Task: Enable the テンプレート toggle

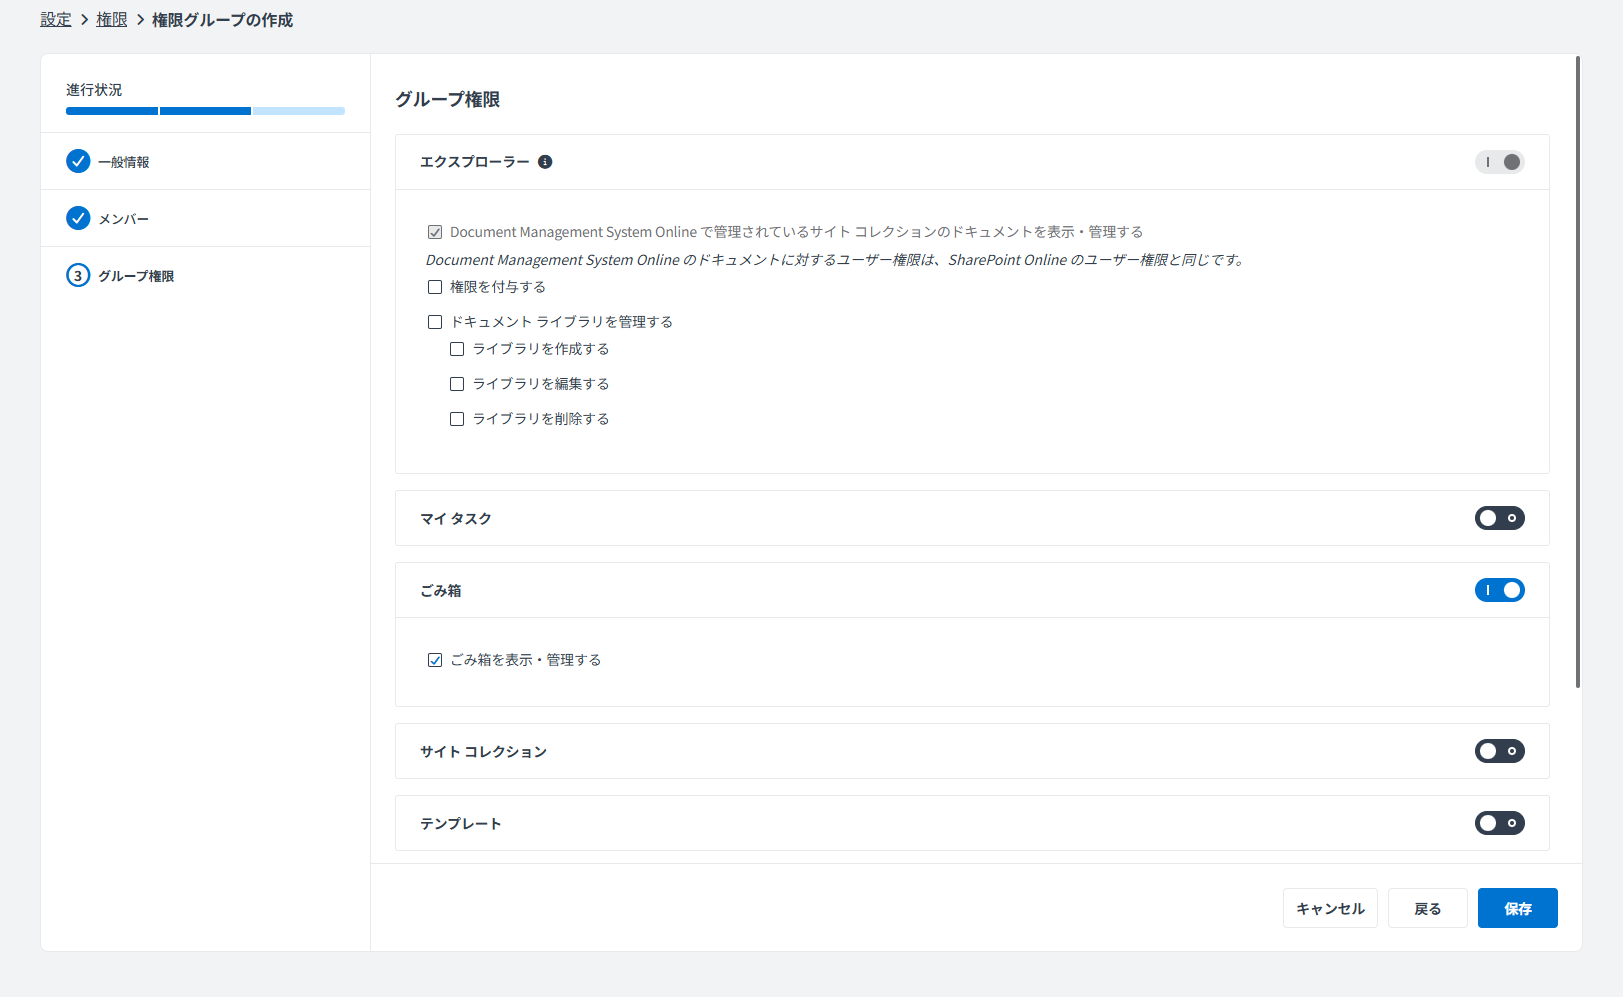Action: tap(1499, 823)
